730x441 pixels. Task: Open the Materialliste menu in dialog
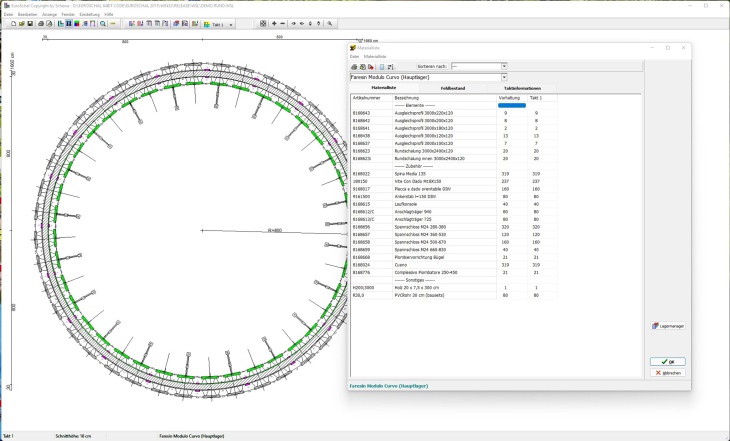(374, 57)
